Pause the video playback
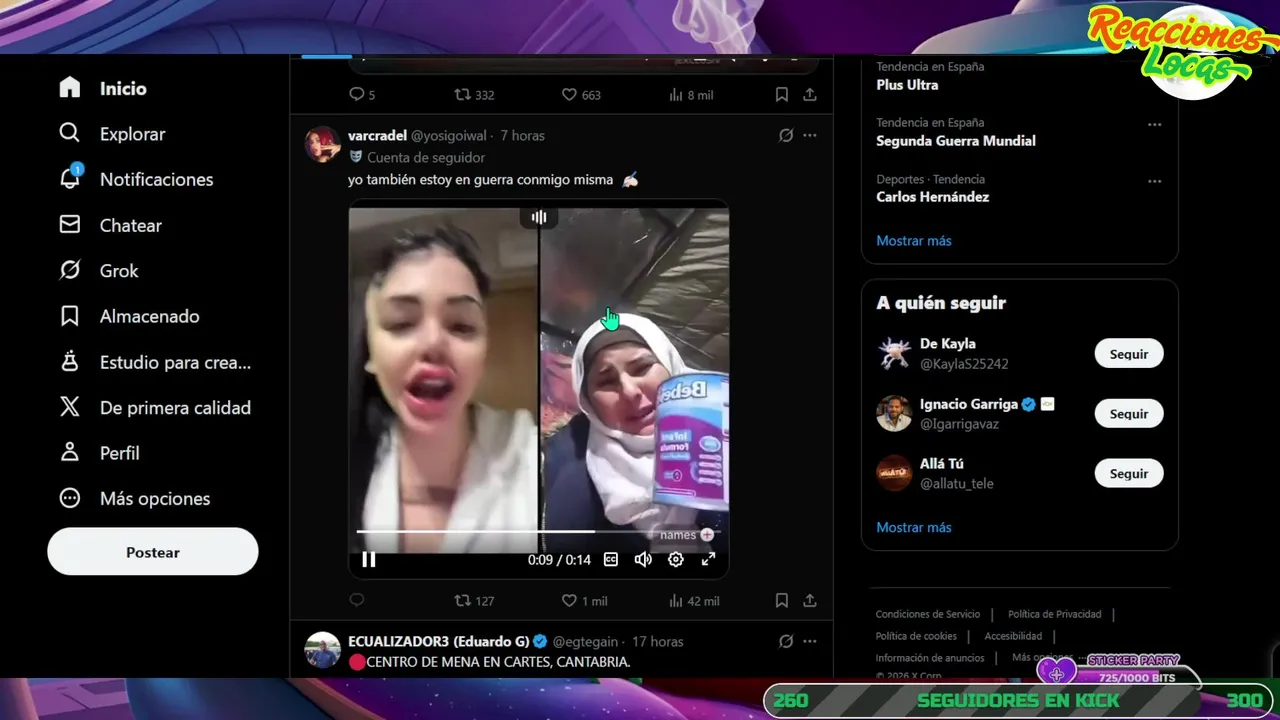The image size is (1280, 720). click(369, 560)
